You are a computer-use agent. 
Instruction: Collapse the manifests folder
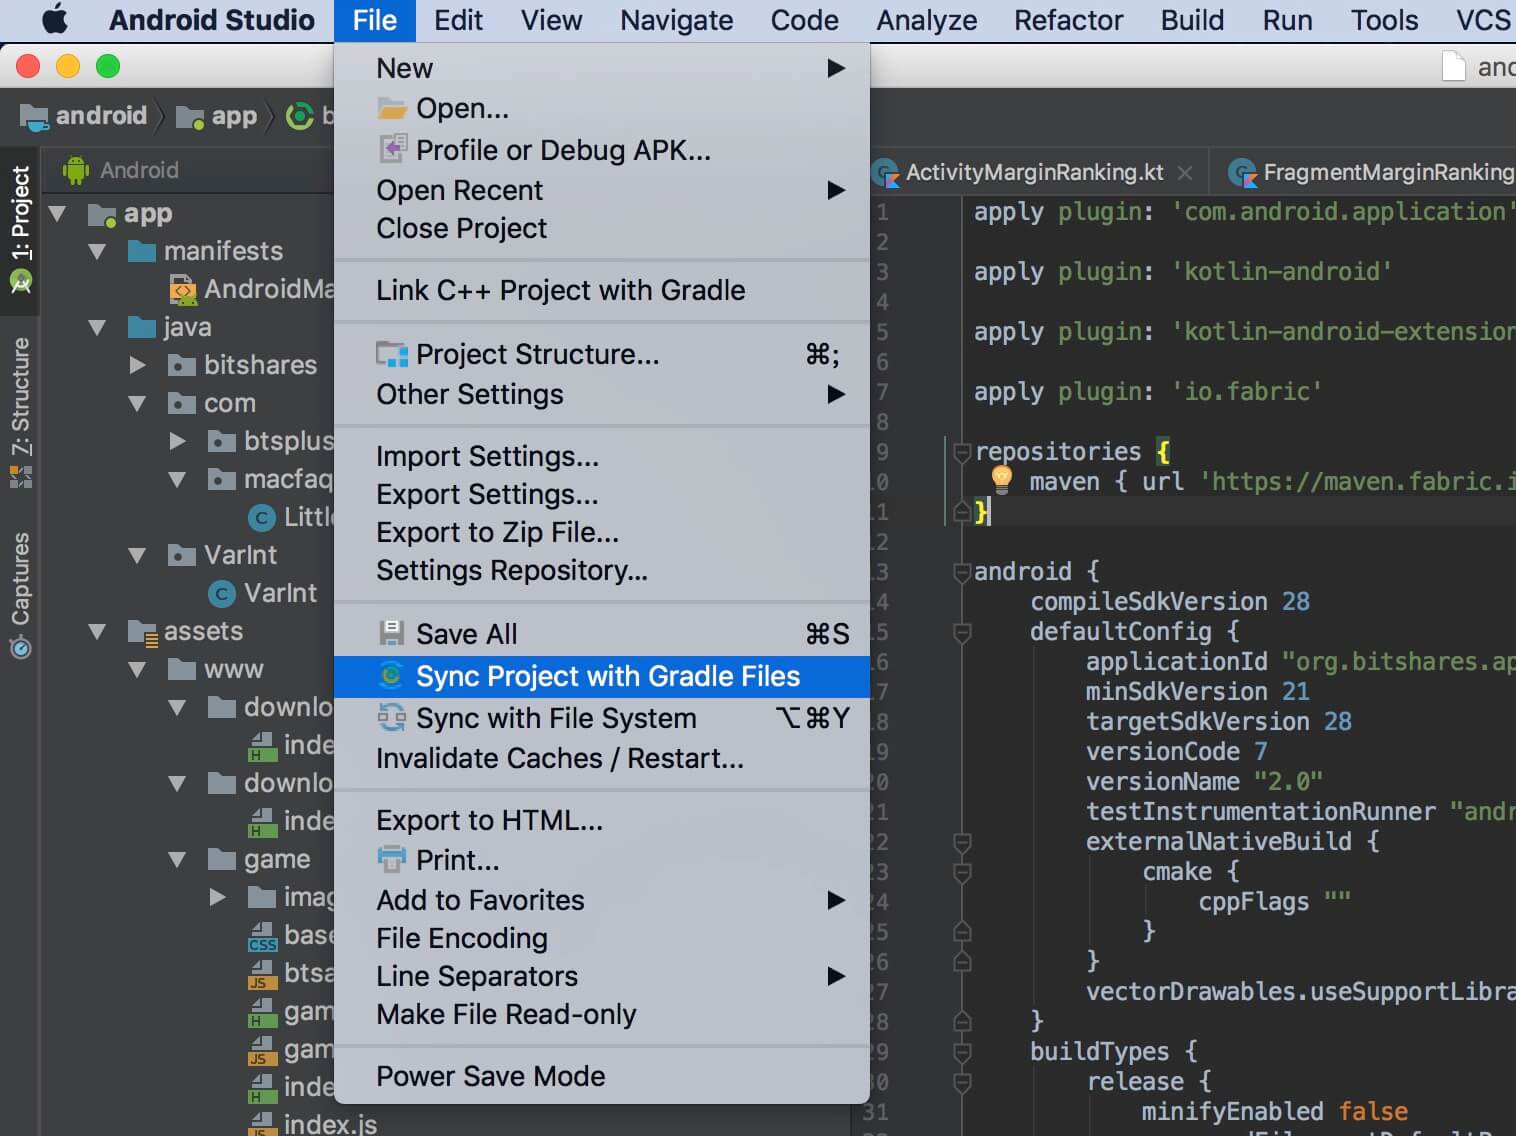click(97, 251)
